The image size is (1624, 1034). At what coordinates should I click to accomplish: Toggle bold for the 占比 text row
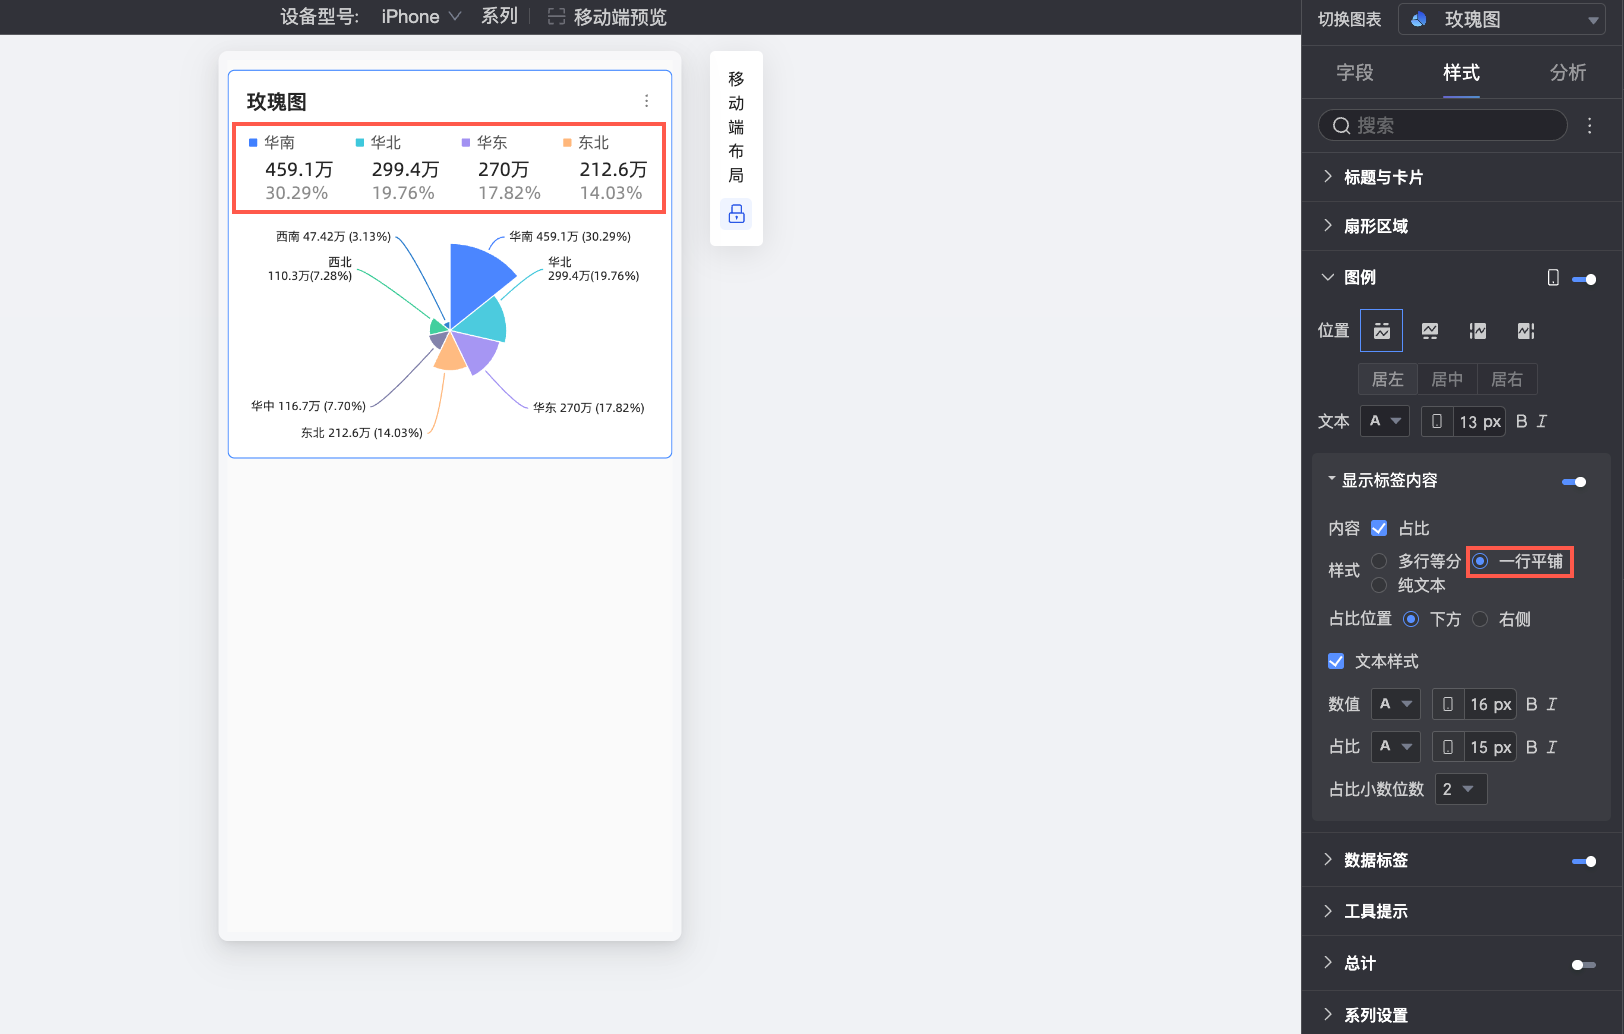(1531, 747)
